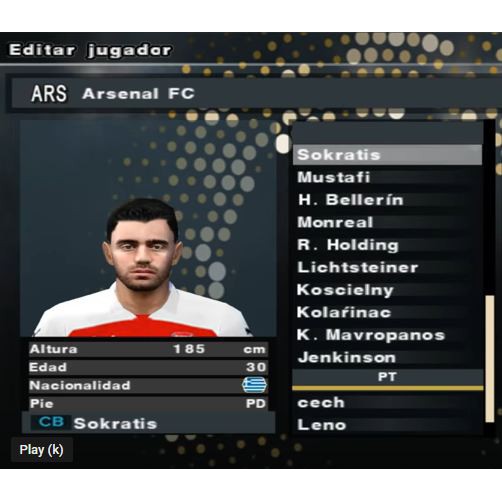Pick K. Mavropanos from the player list
Viewport: 502px width, 502px height.
[388, 335]
